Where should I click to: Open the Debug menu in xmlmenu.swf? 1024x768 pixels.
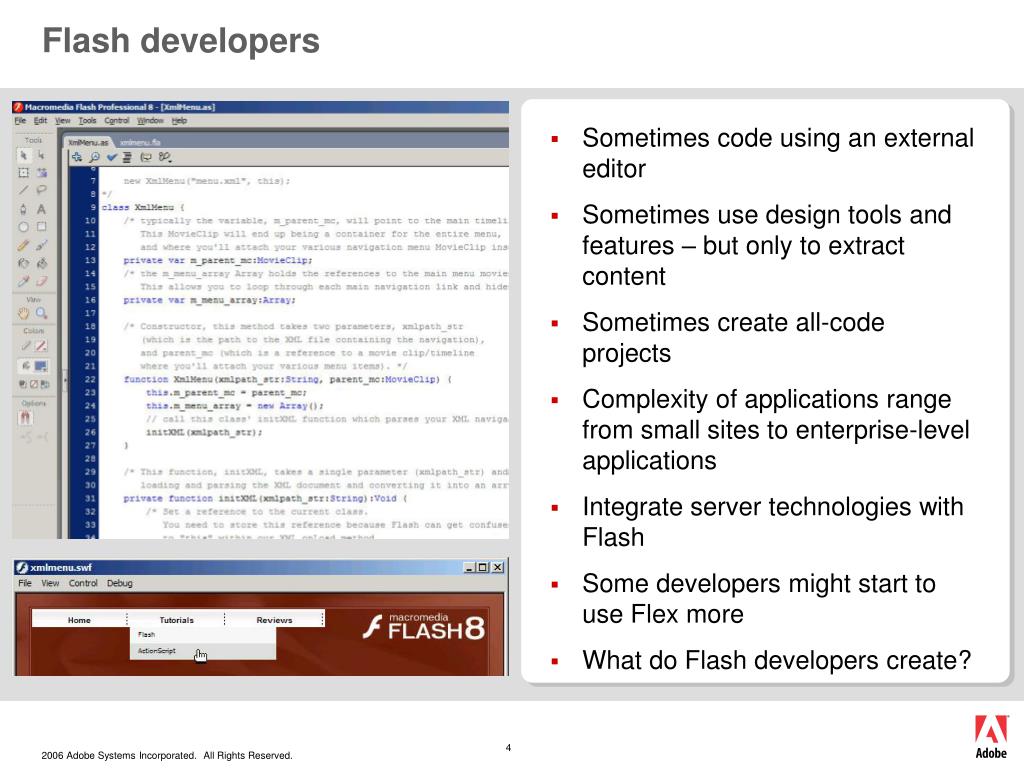coord(120,583)
